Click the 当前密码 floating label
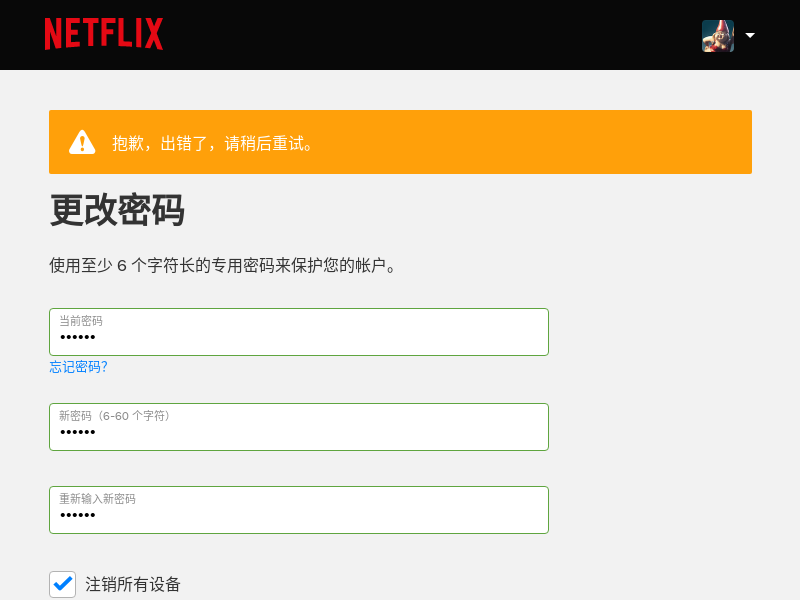Viewport: 800px width, 600px height. click(81, 321)
